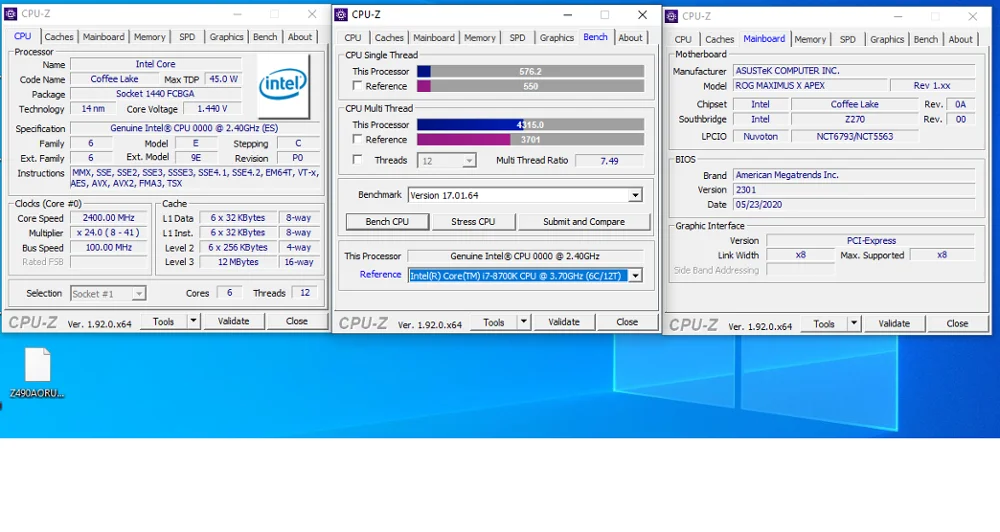1000x532 pixels.
Task: Click Close button in middle Bench window
Action: (627, 322)
